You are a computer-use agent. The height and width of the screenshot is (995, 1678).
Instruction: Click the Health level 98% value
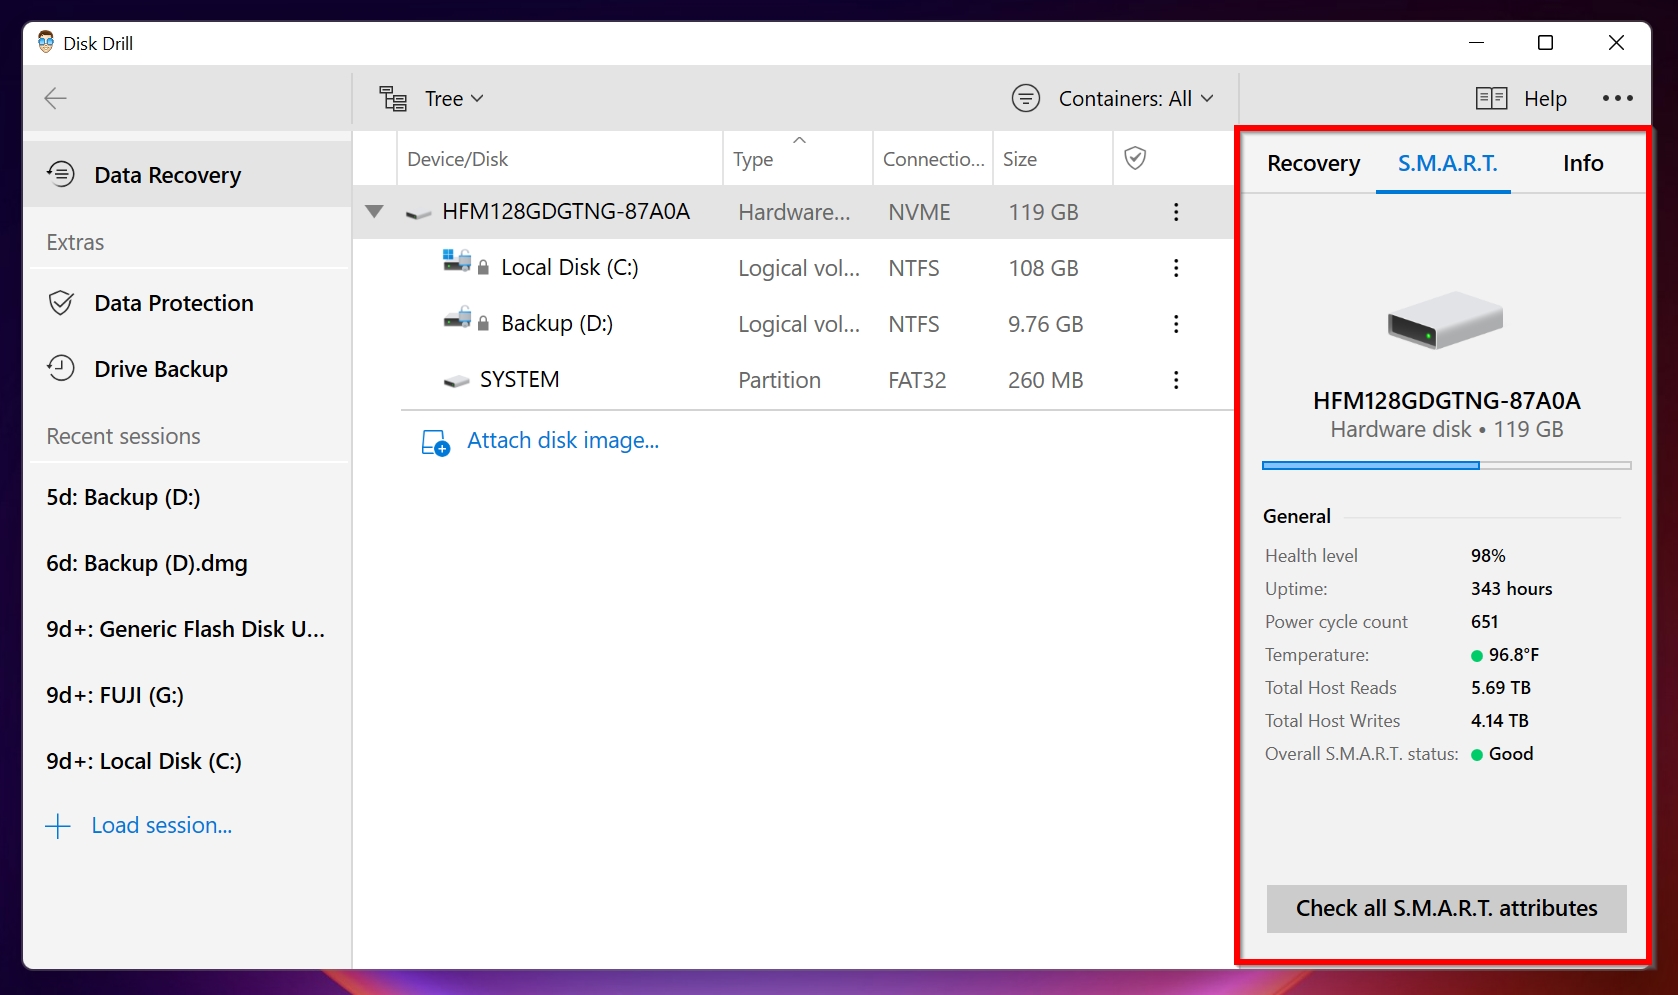tap(1488, 556)
